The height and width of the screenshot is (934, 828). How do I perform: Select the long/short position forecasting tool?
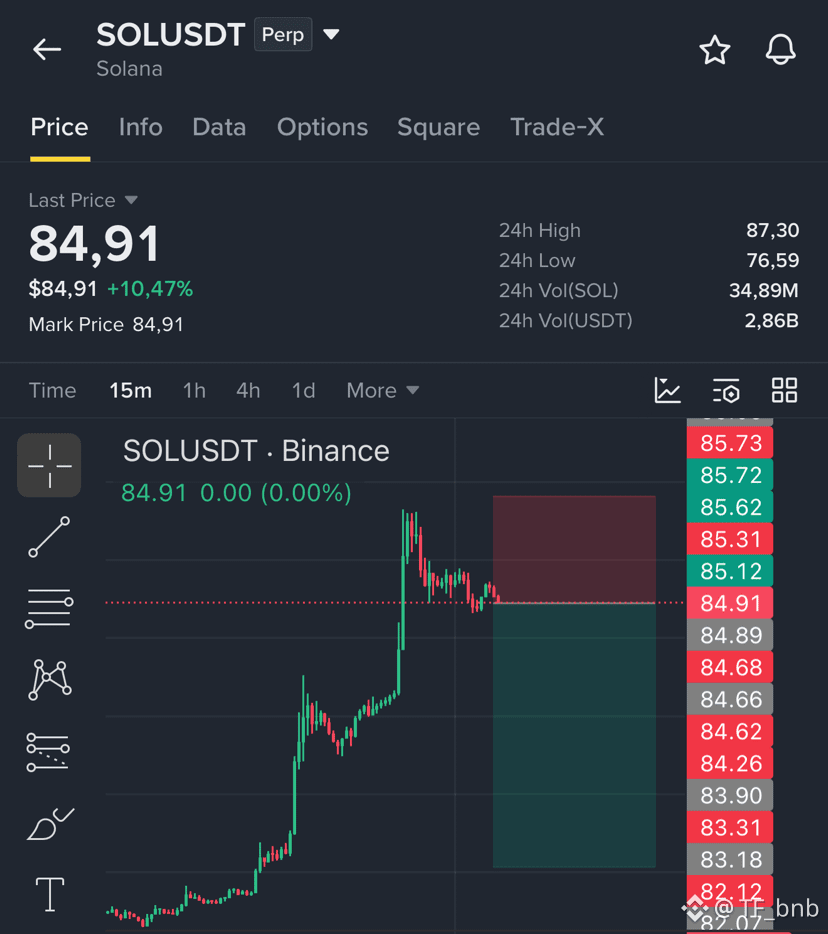48,752
